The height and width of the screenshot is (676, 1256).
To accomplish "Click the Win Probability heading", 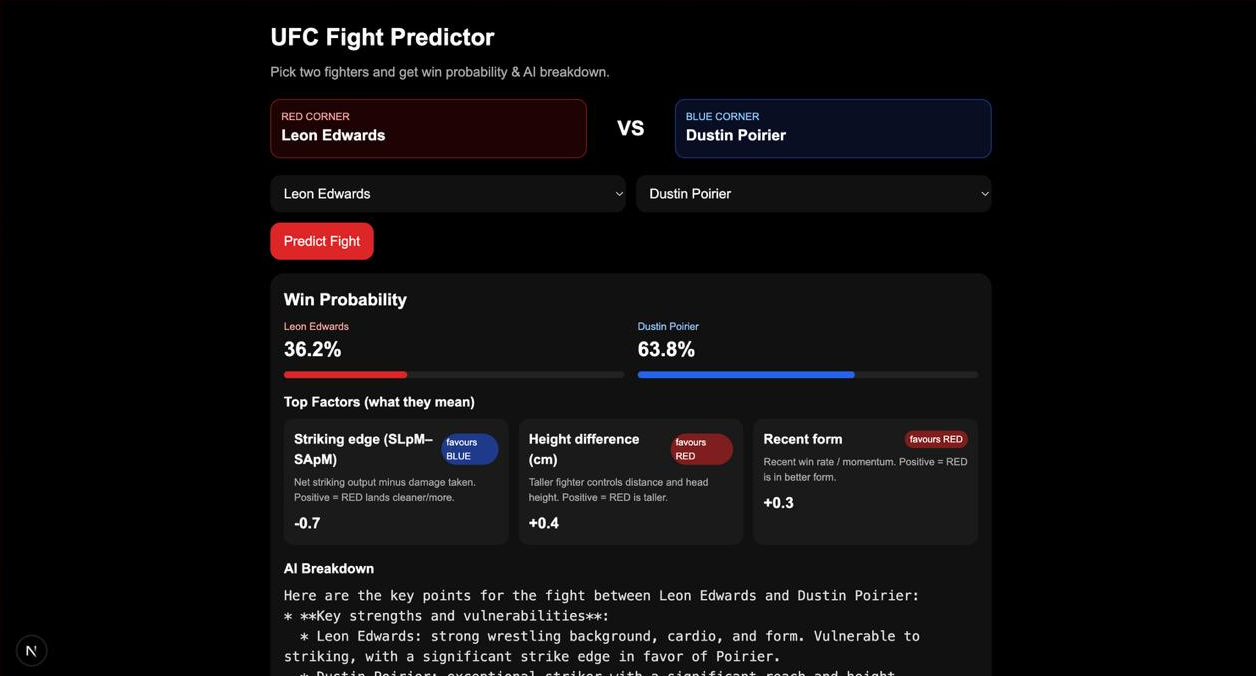I will pyautogui.click(x=345, y=299).
